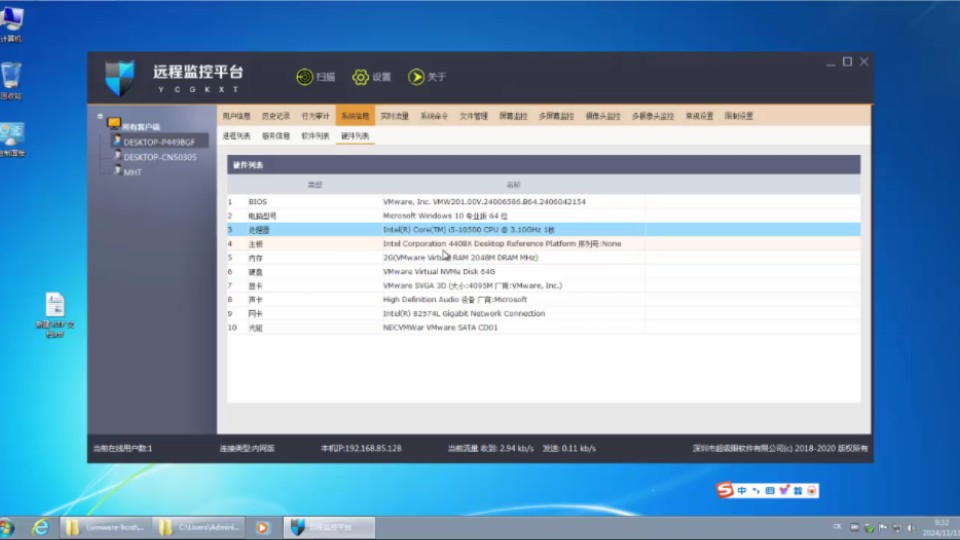960x540 pixels.
Task: Collapse the client tree root node
Action: [100, 116]
